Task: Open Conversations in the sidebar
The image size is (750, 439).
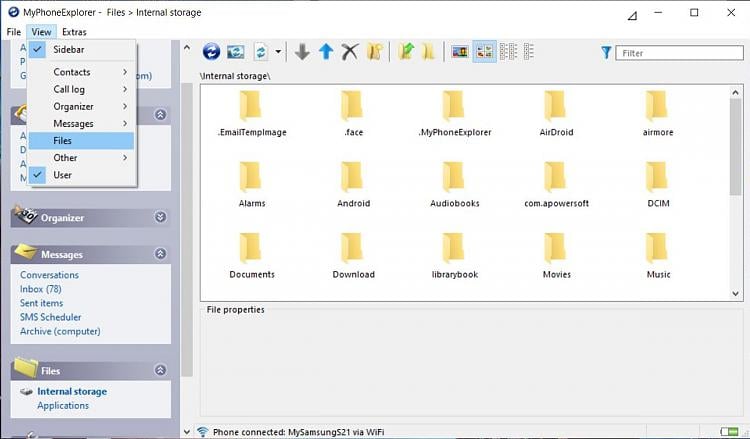Action: (49, 275)
